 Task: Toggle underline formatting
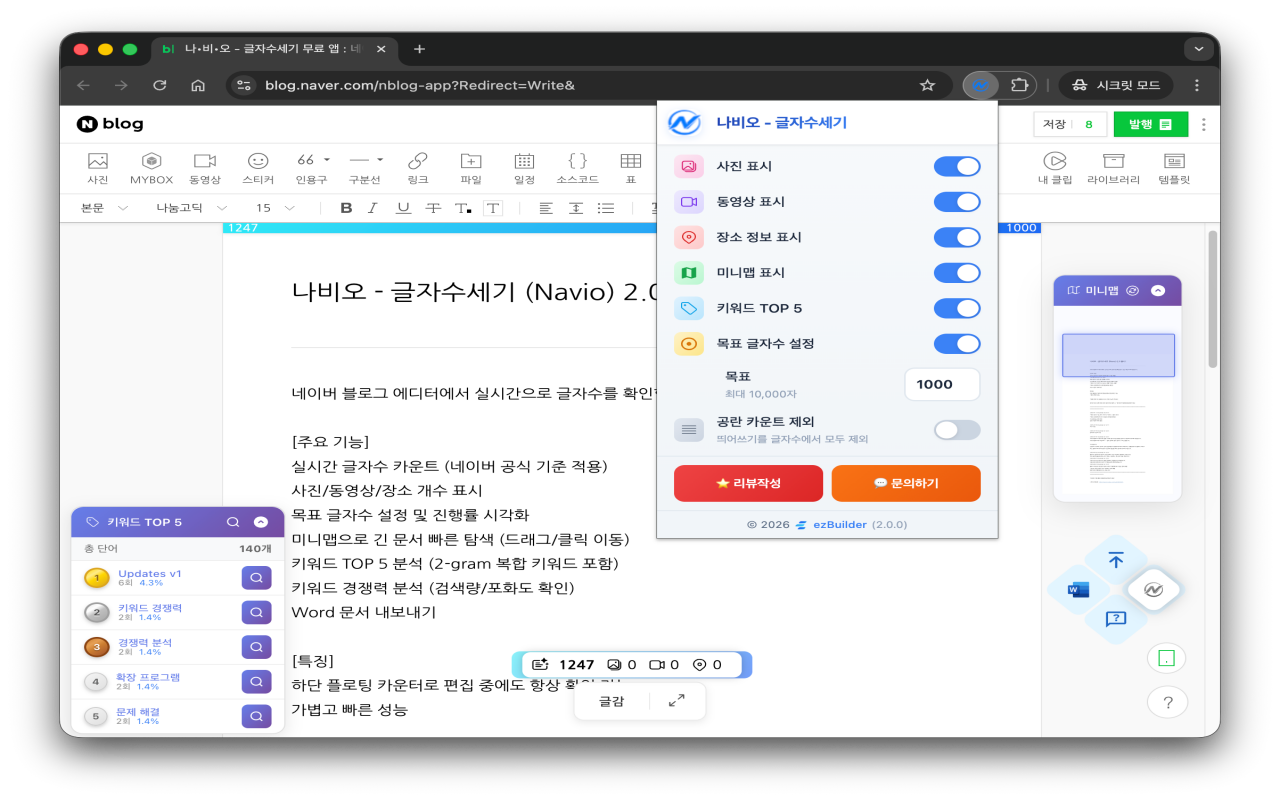coord(403,208)
